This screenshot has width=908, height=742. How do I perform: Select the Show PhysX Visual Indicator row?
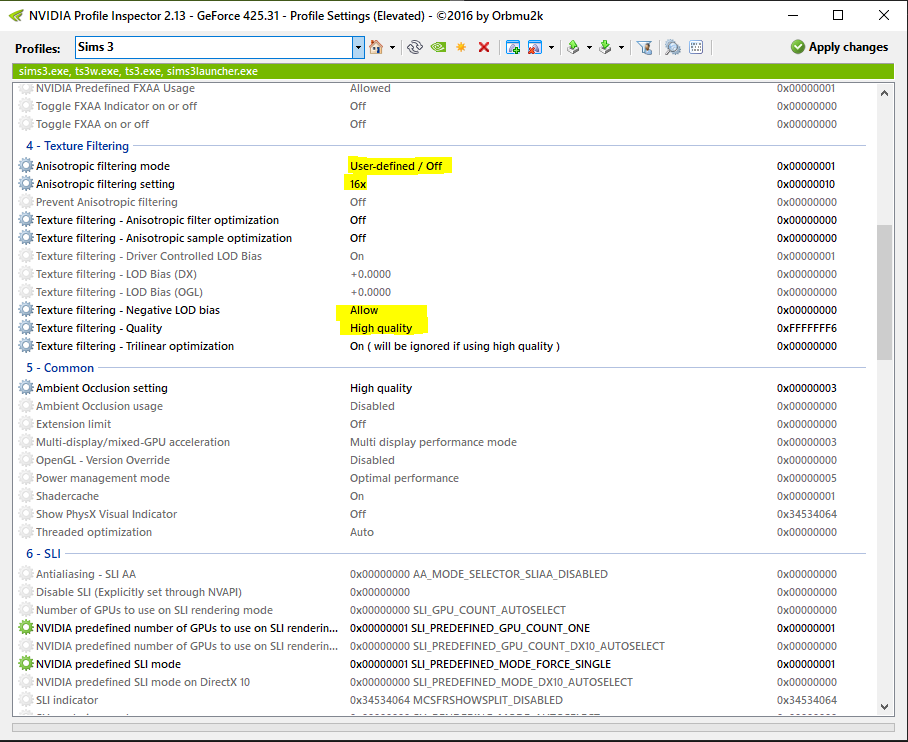pos(443,514)
